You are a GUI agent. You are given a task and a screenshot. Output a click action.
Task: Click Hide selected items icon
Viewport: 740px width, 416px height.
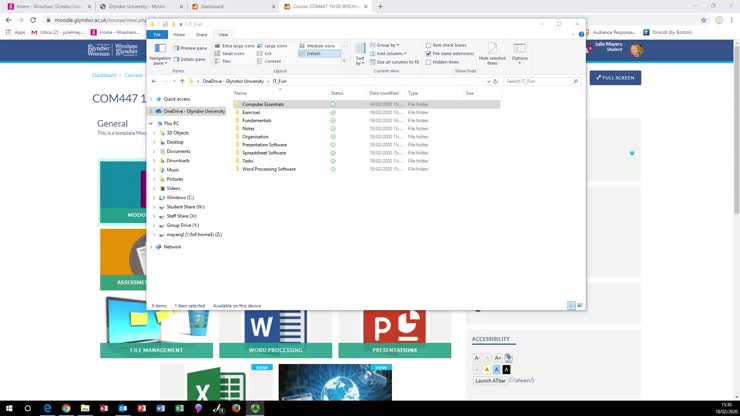click(492, 53)
